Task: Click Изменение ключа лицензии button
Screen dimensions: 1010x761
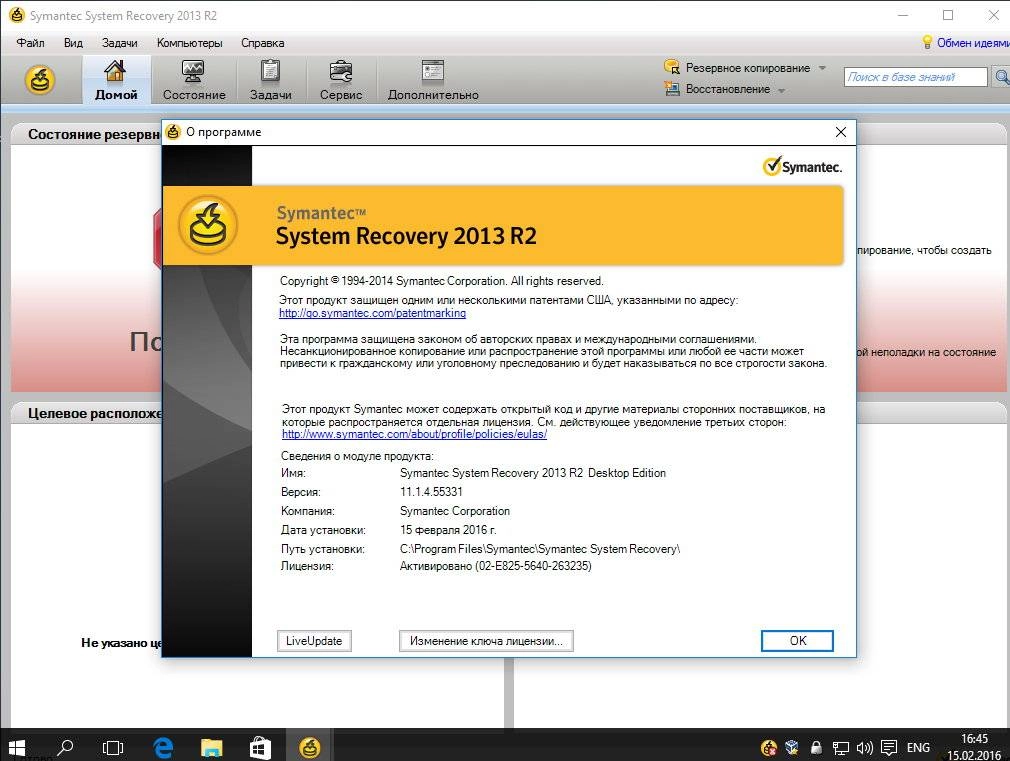Action: point(486,641)
